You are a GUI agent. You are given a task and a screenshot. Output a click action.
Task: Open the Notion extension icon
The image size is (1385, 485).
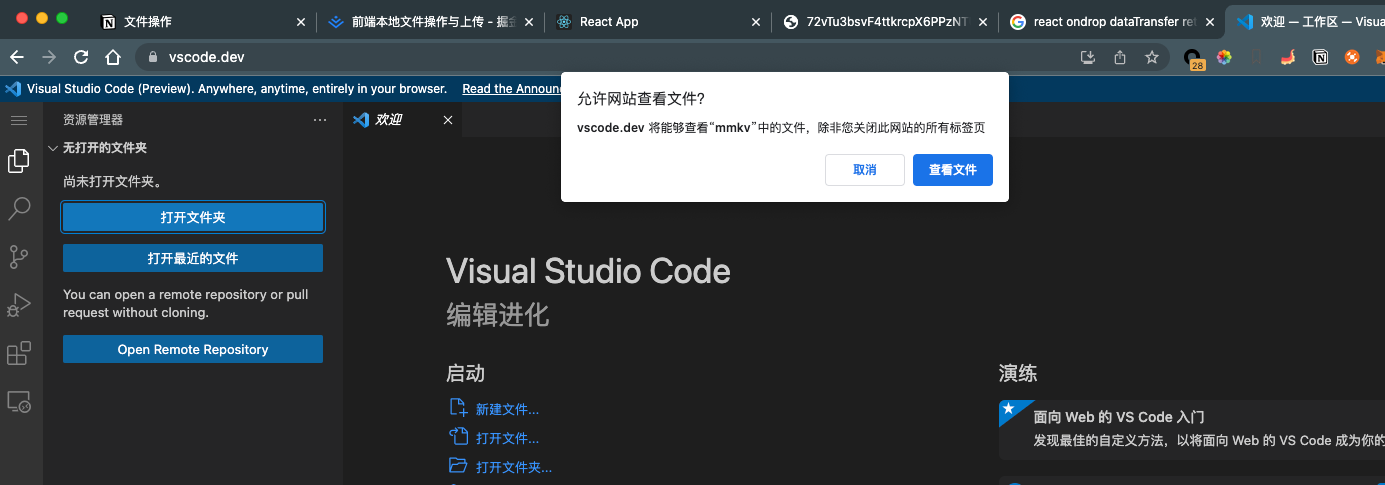click(x=1321, y=57)
